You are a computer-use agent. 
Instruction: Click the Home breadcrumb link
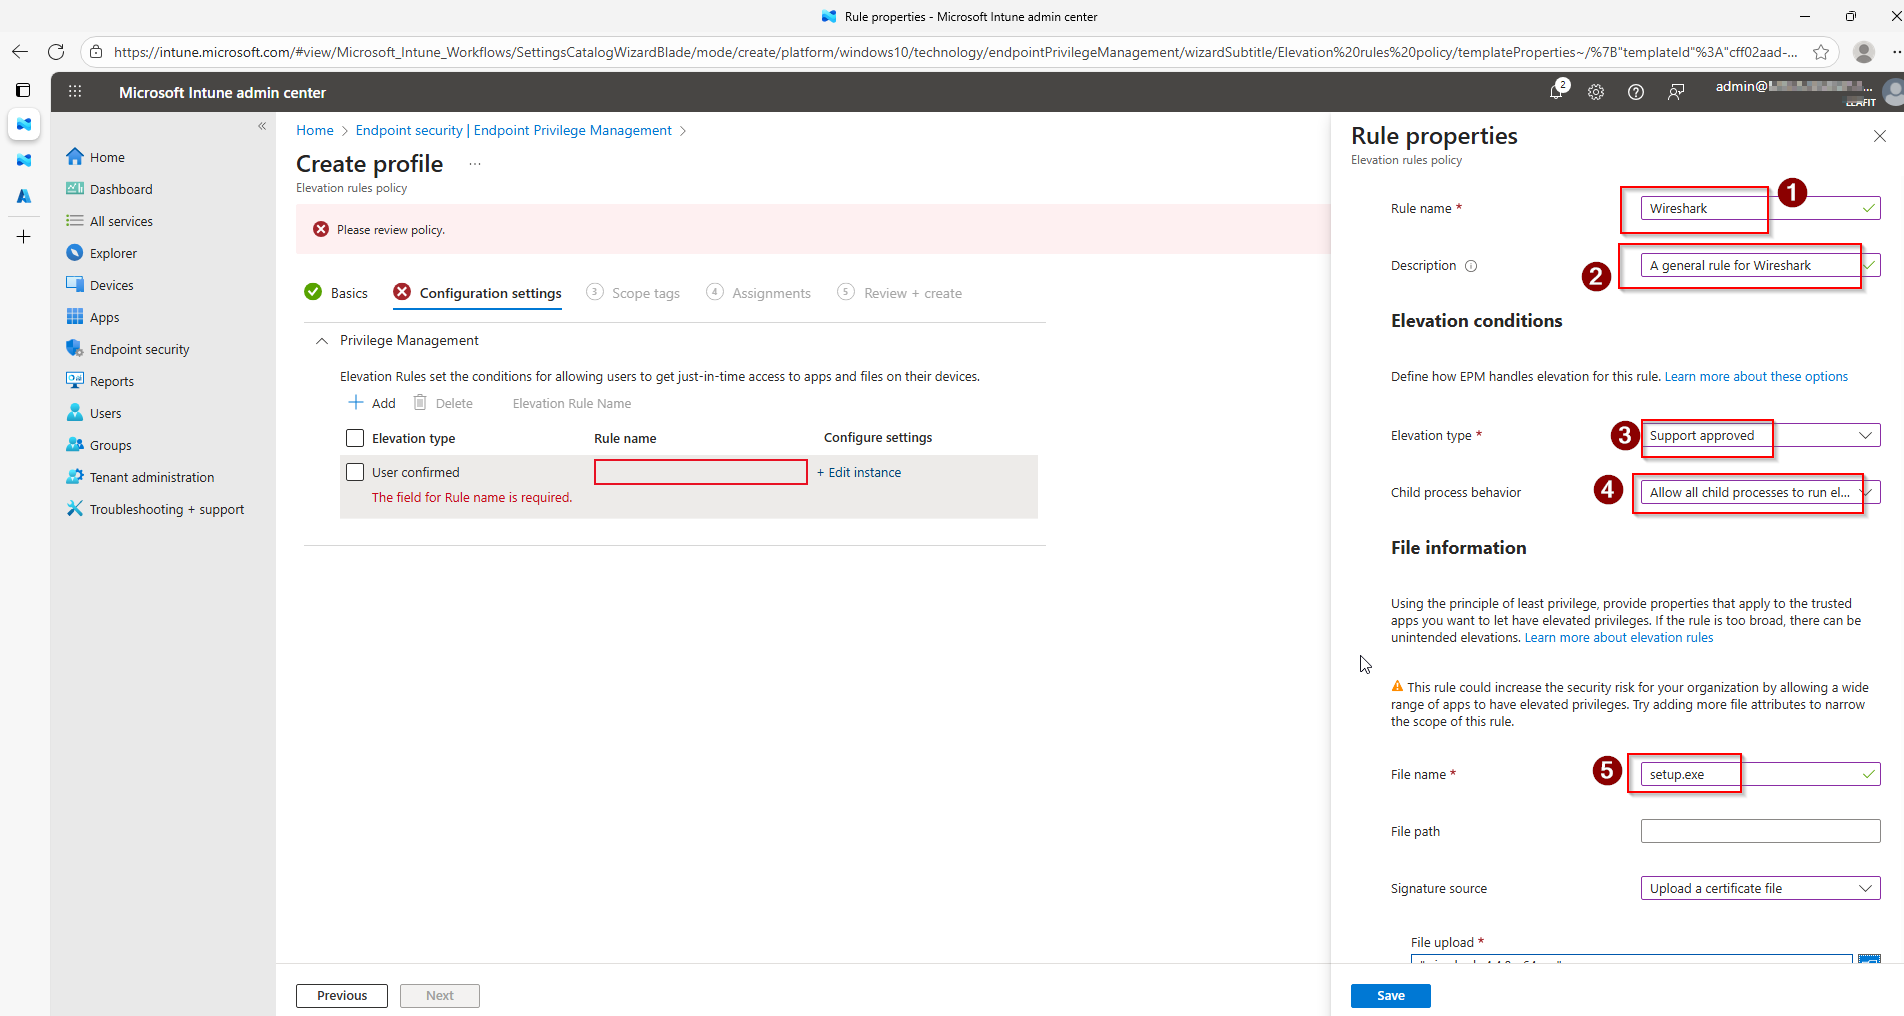click(x=315, y=130)
